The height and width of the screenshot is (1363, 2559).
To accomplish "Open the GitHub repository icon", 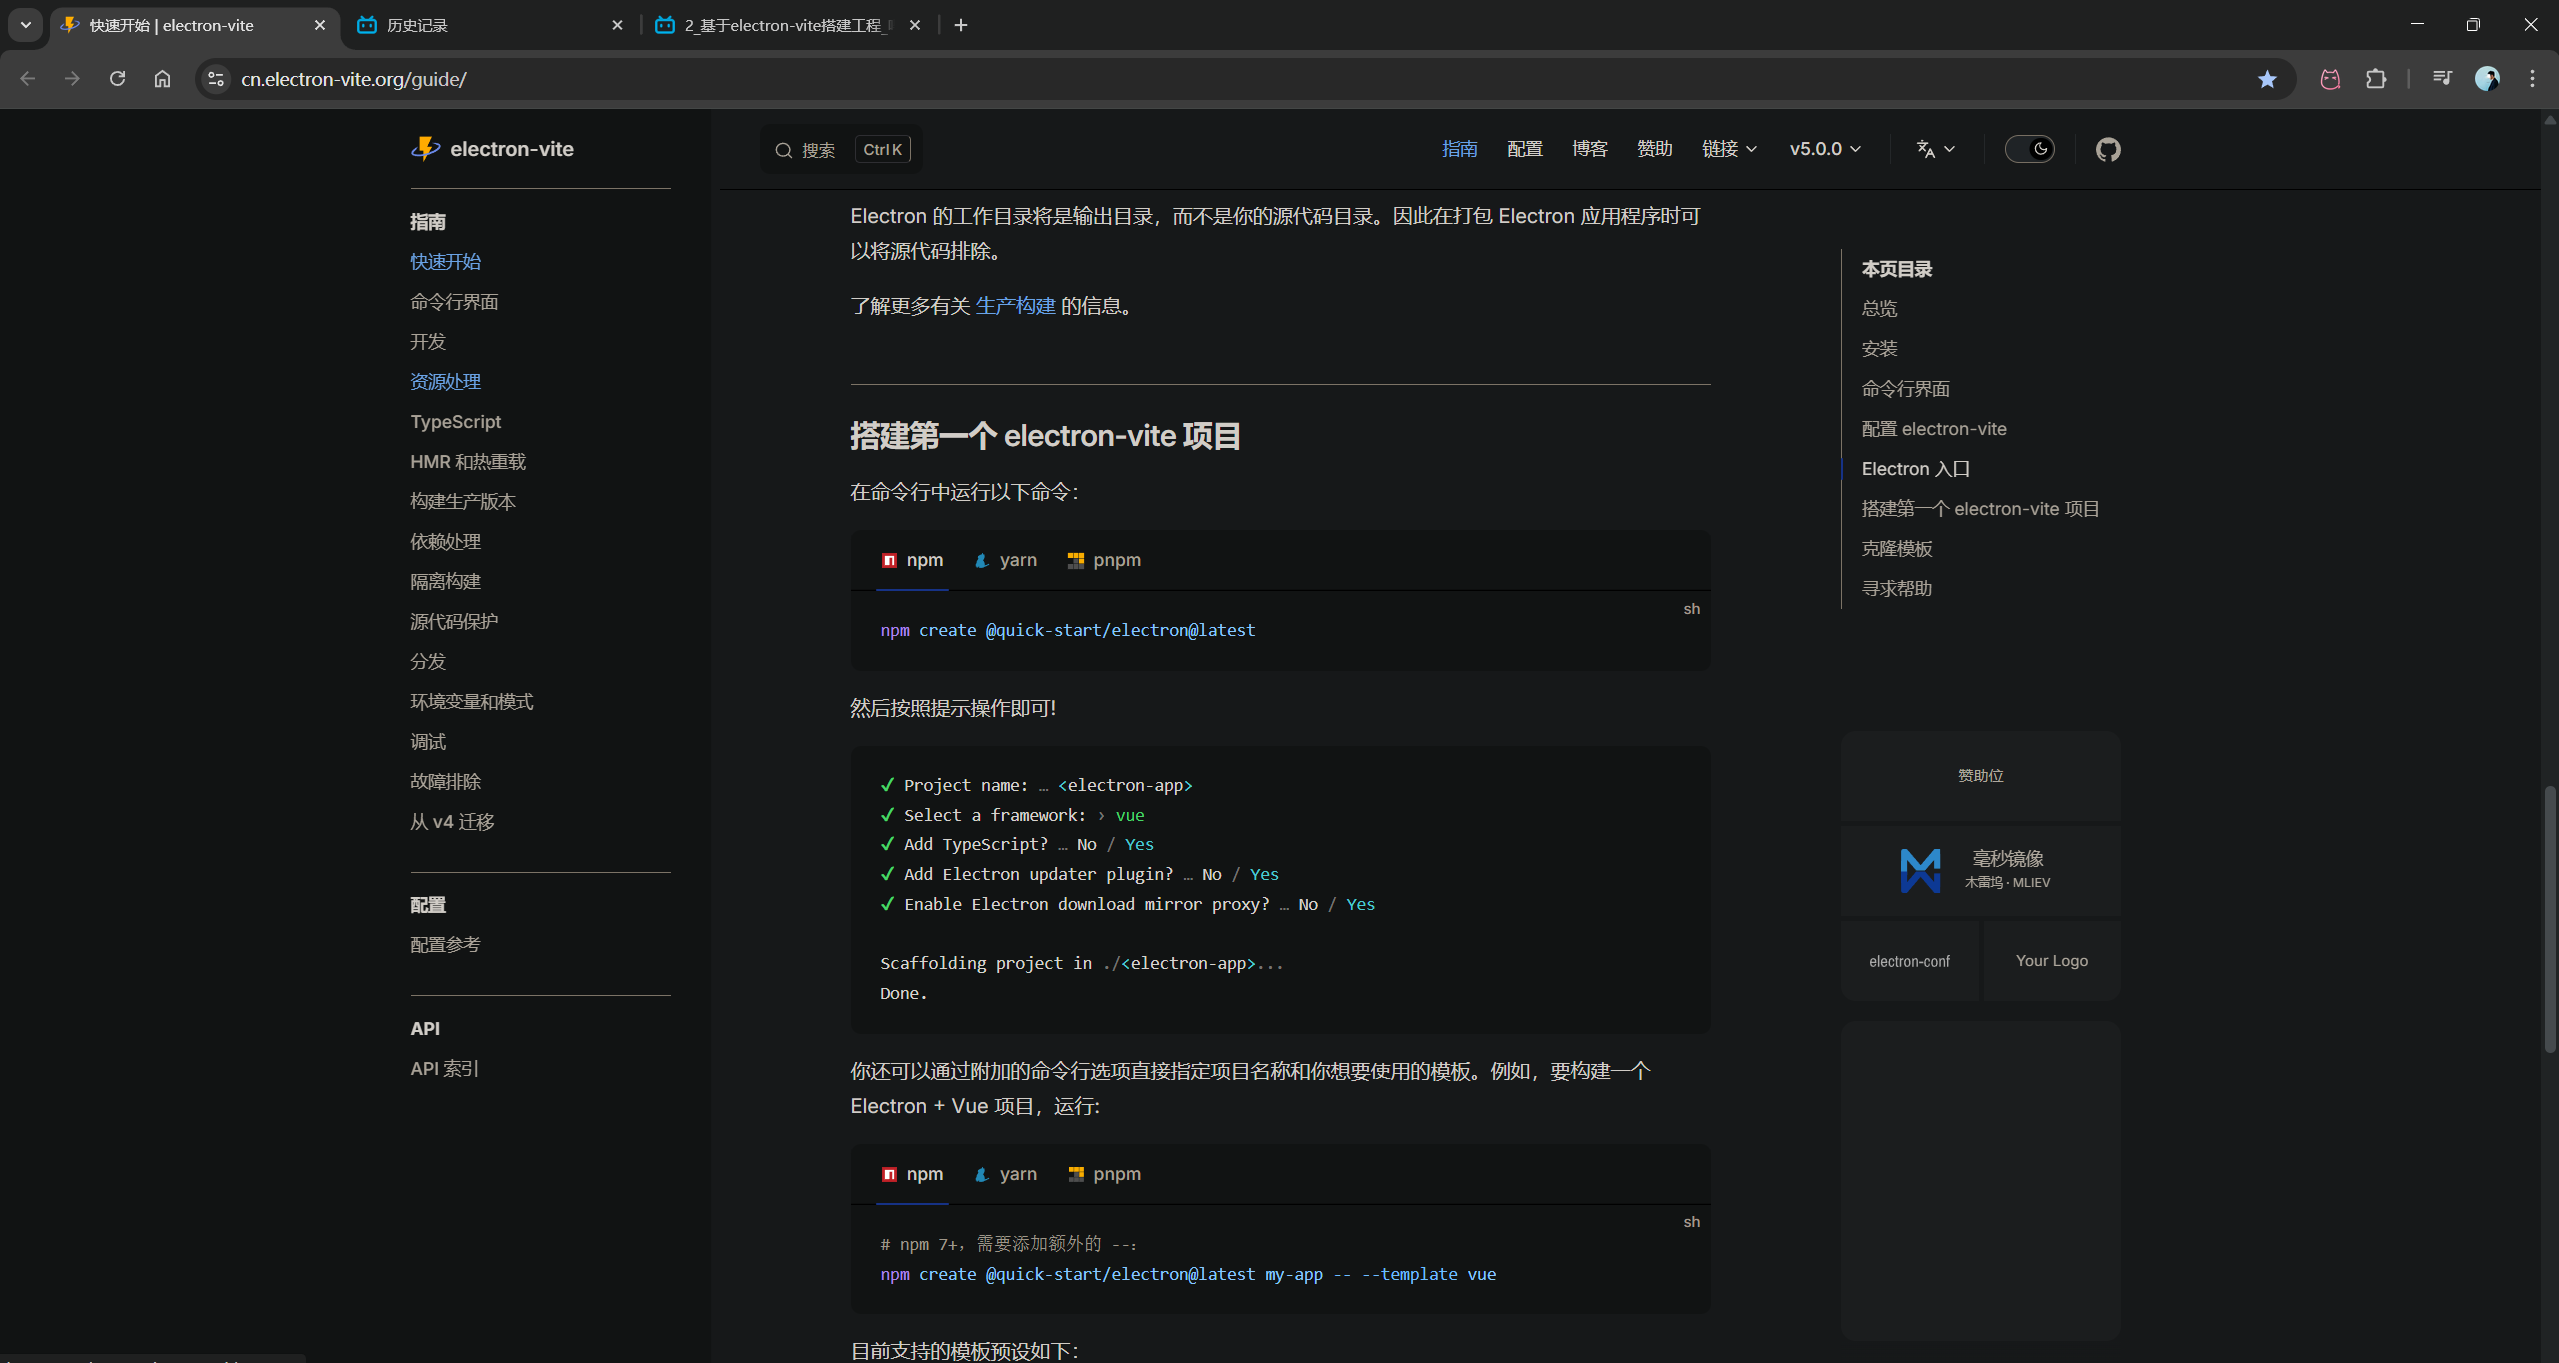I will tap(2108, 149).
